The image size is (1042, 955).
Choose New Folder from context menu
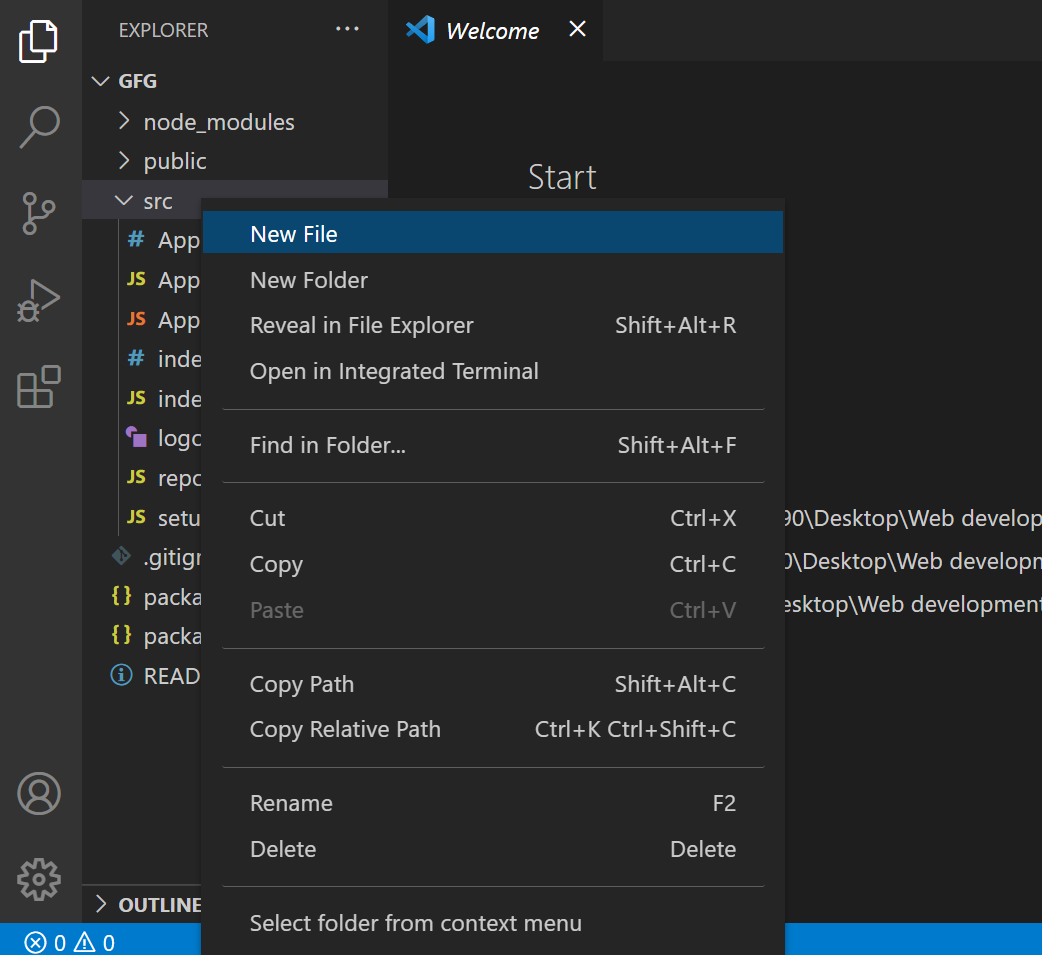(309, 280)
